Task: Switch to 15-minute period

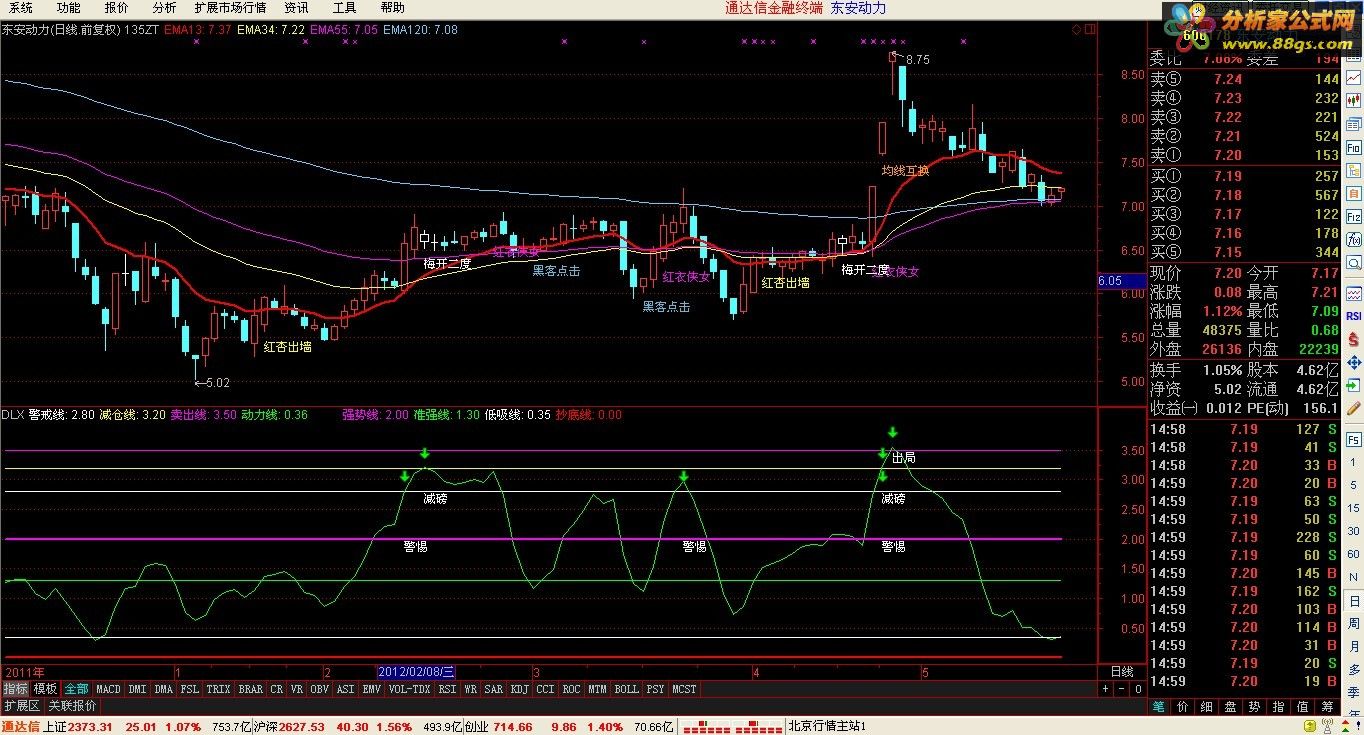Action: (1353, 508)
